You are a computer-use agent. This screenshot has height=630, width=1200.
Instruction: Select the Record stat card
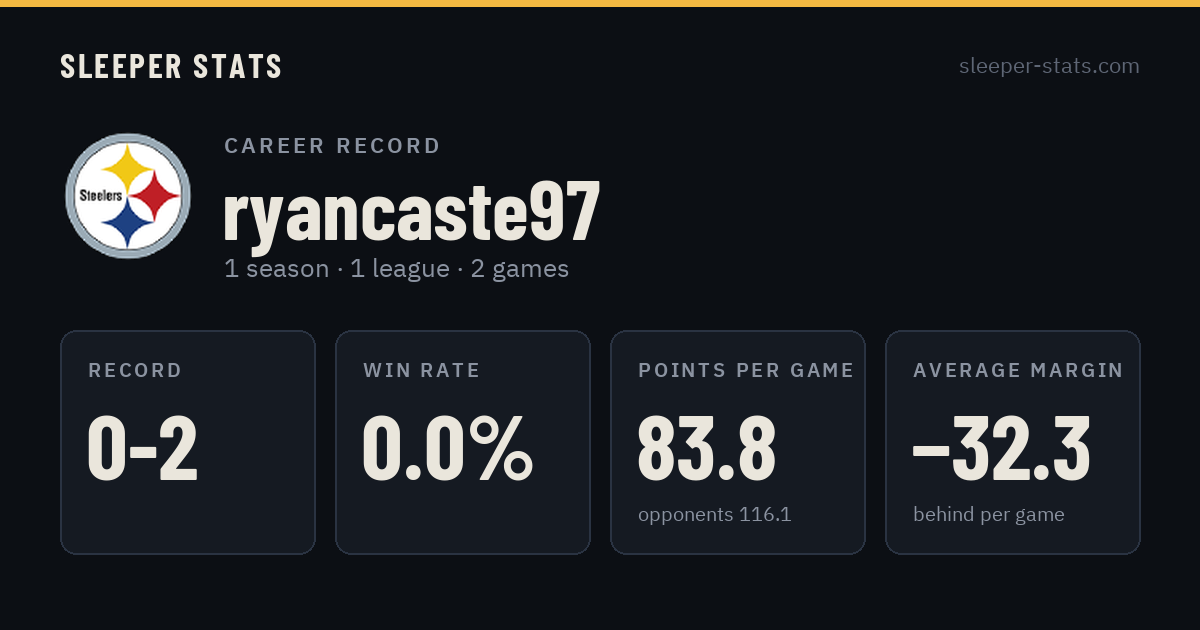click(x=188, y=442)
